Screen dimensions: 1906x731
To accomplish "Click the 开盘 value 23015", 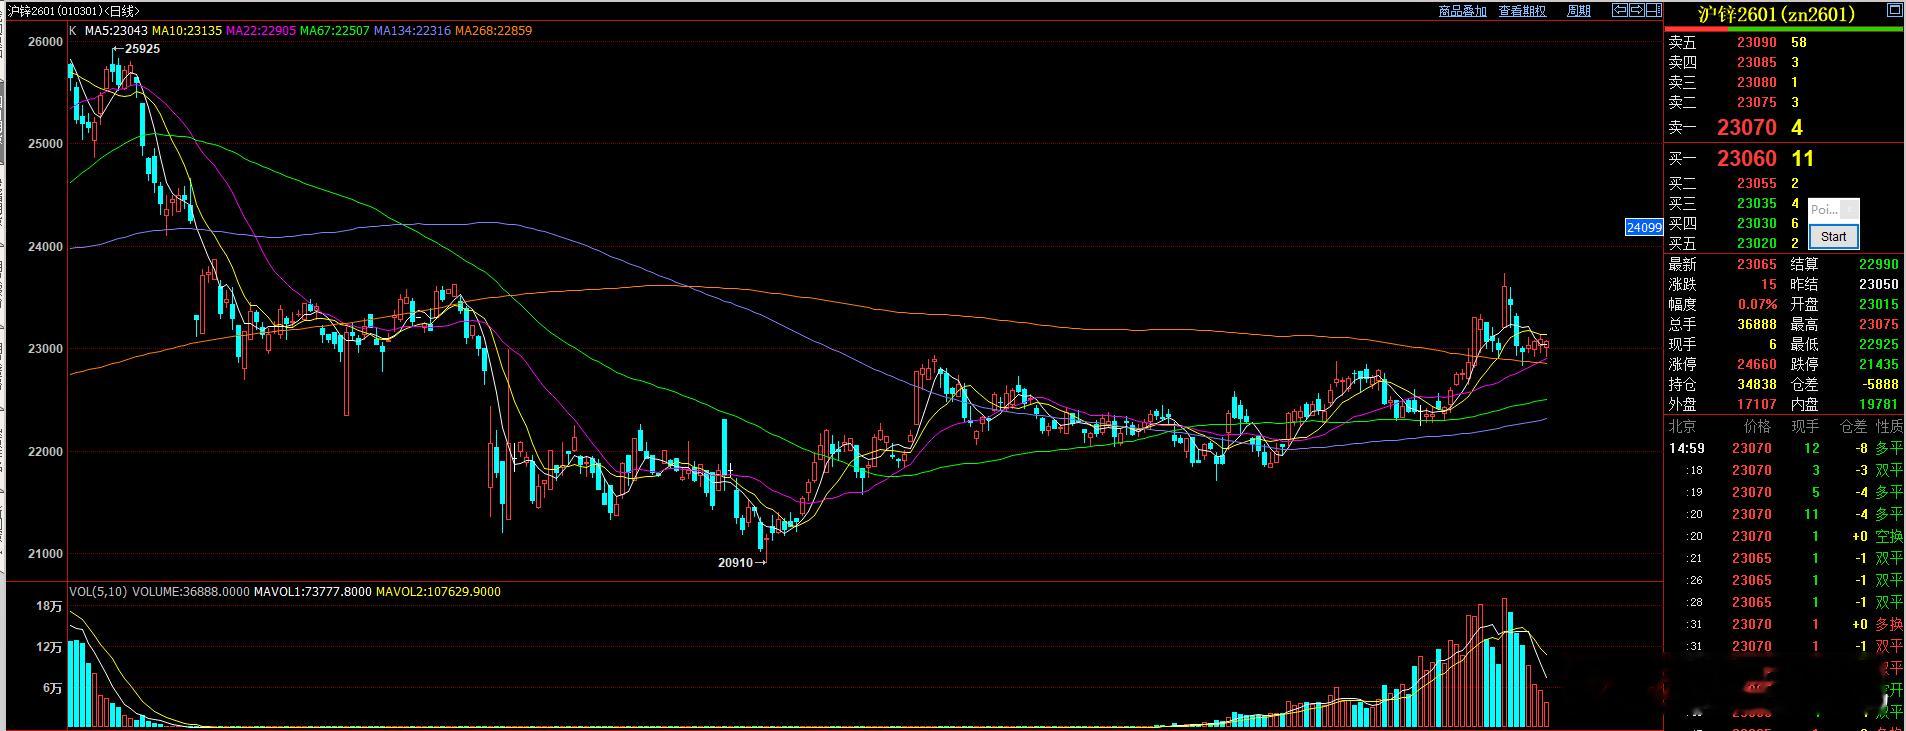I will tap(1879, 304).
